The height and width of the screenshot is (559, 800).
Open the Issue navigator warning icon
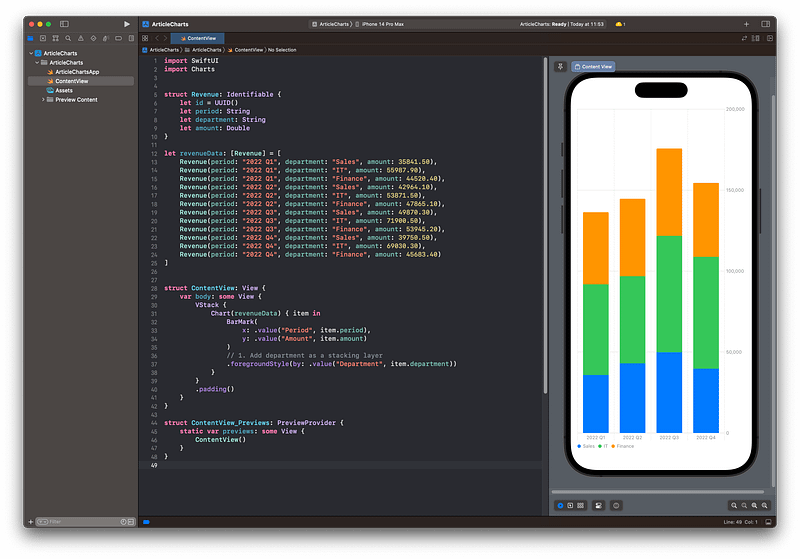(x=81, y=38)
